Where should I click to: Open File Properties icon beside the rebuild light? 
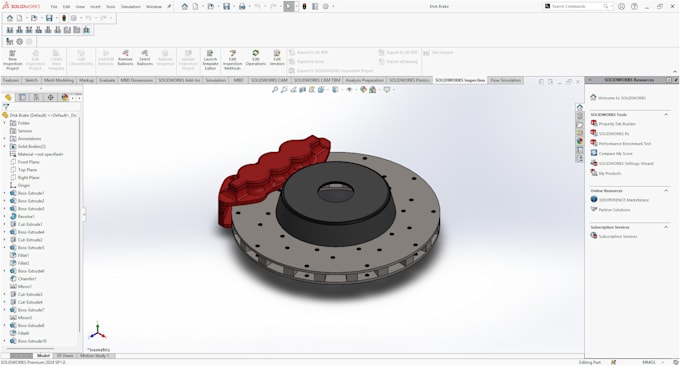[x=315, y=7]
